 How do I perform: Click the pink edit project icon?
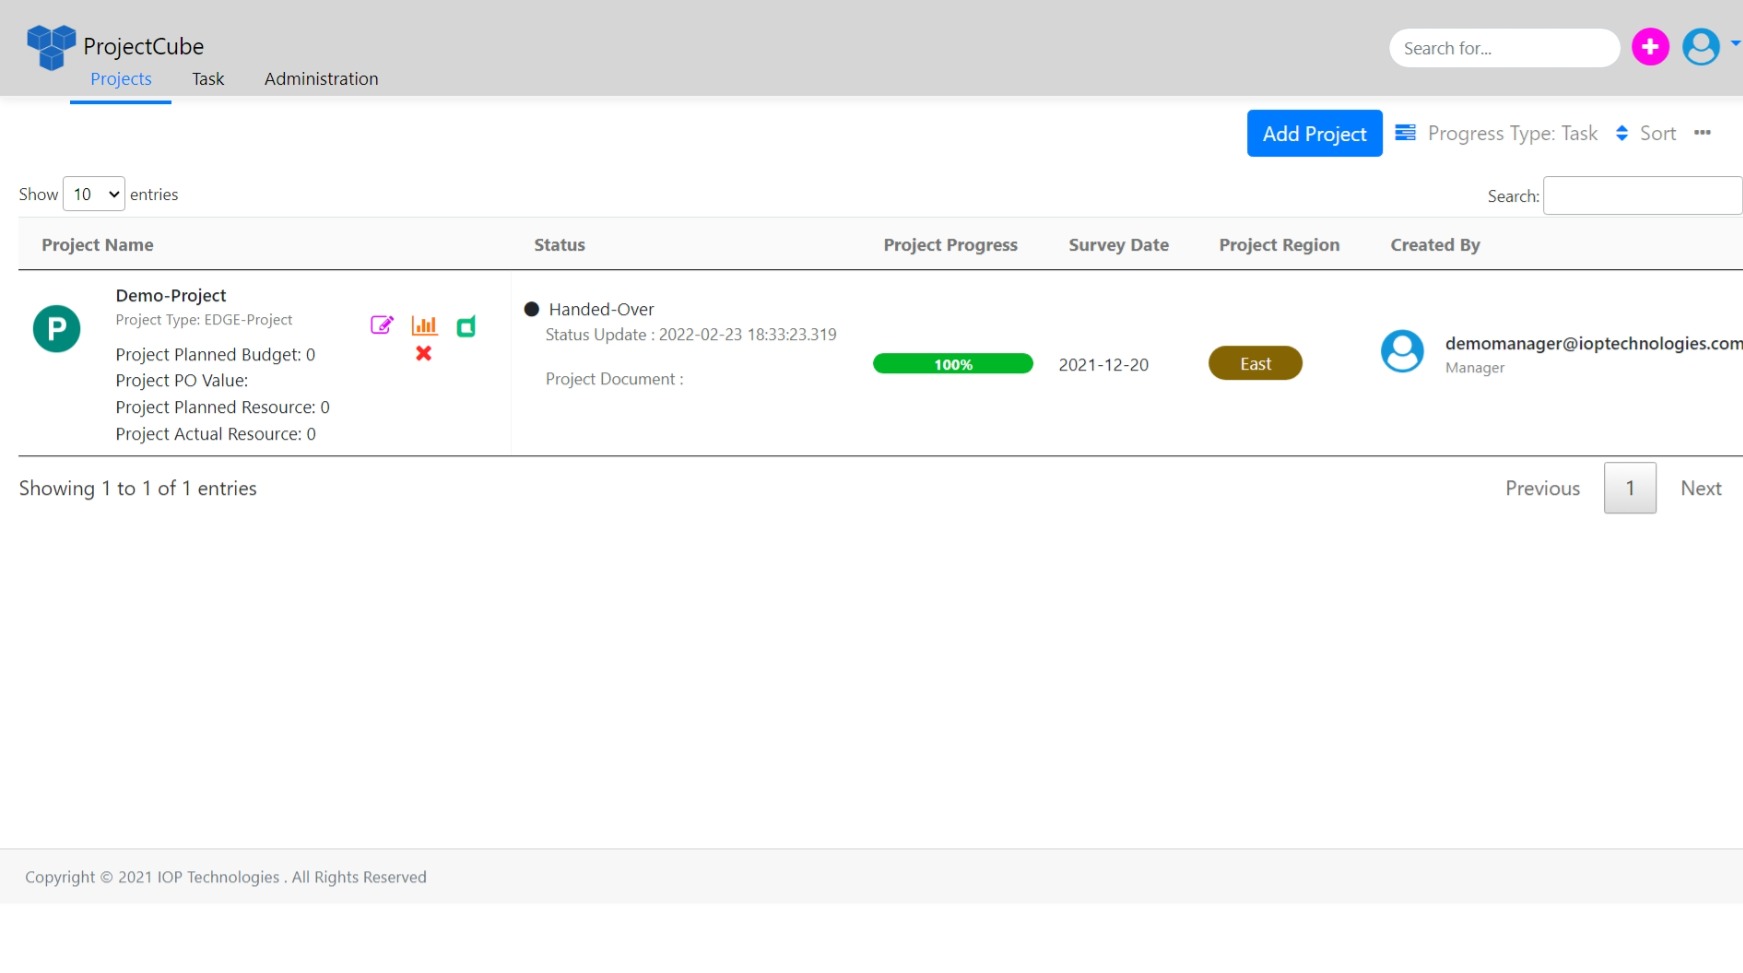tap(381, 325)
